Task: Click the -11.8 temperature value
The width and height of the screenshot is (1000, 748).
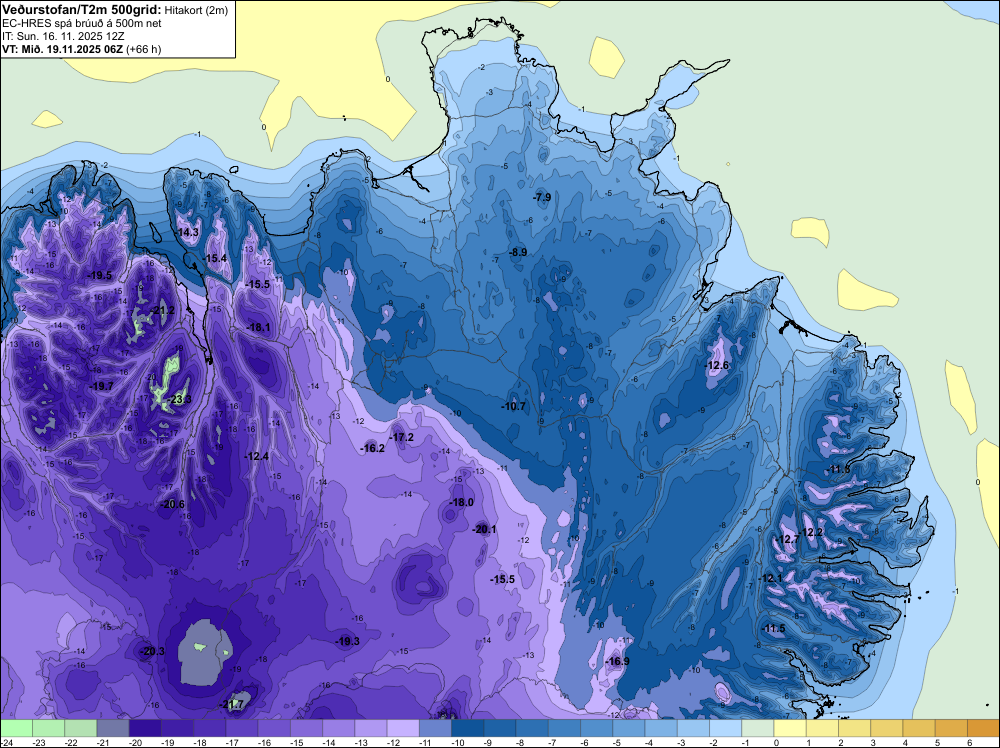Action: click(x=838, y=470)
